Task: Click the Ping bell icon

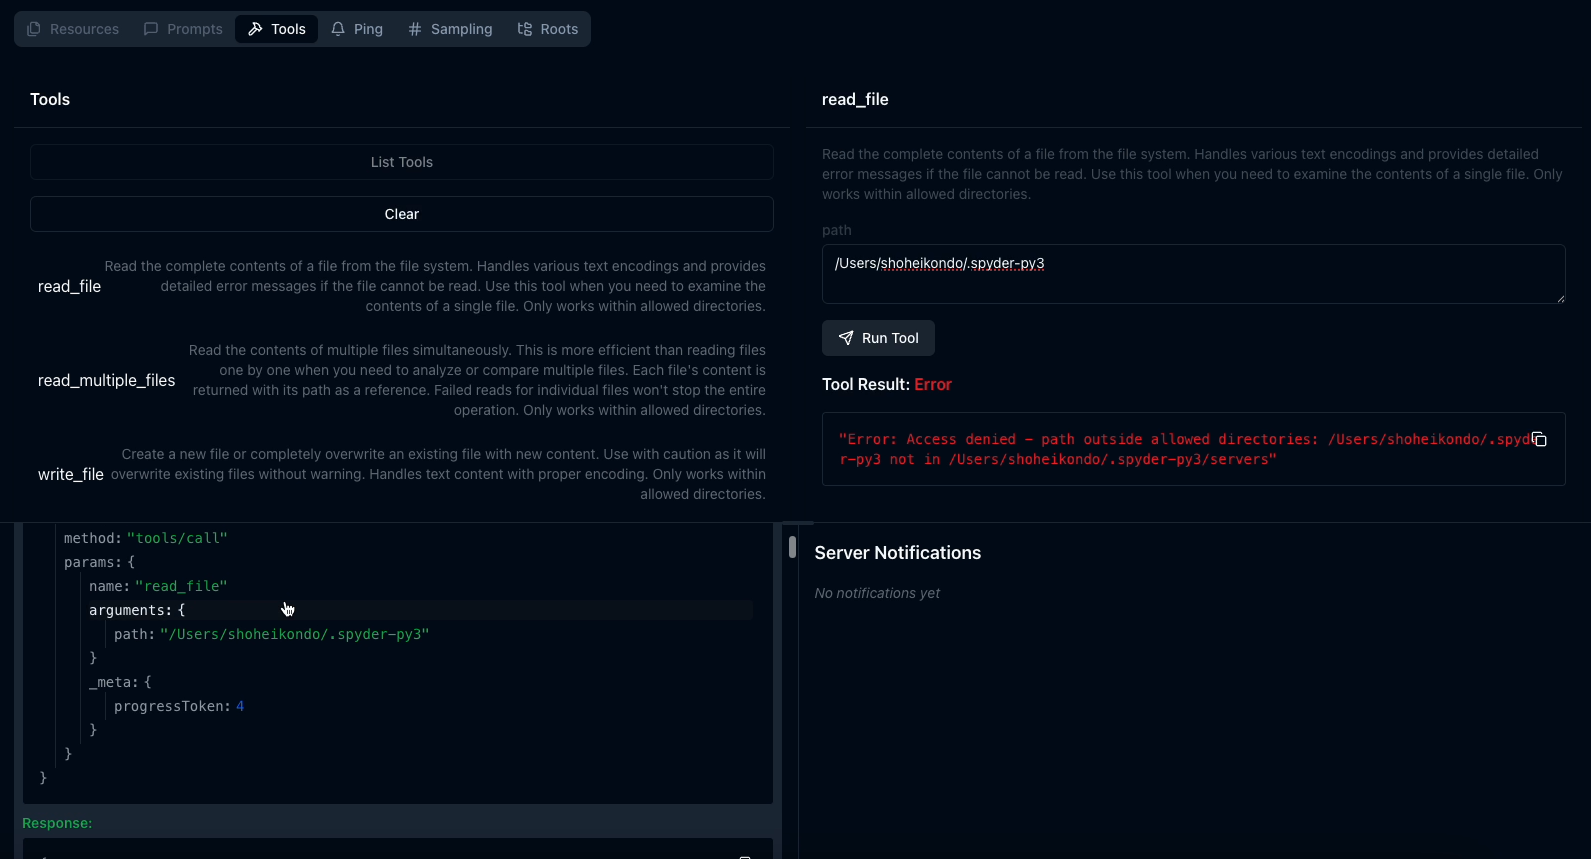Action: coord(338,29)
